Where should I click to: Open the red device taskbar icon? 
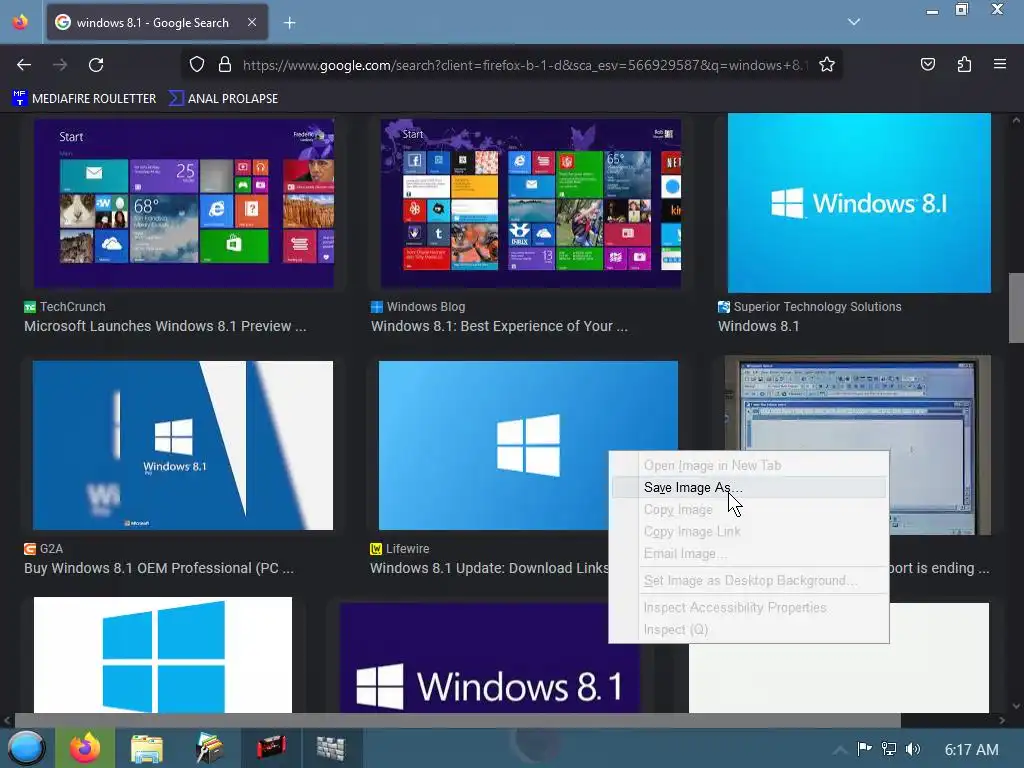[271, 747]
